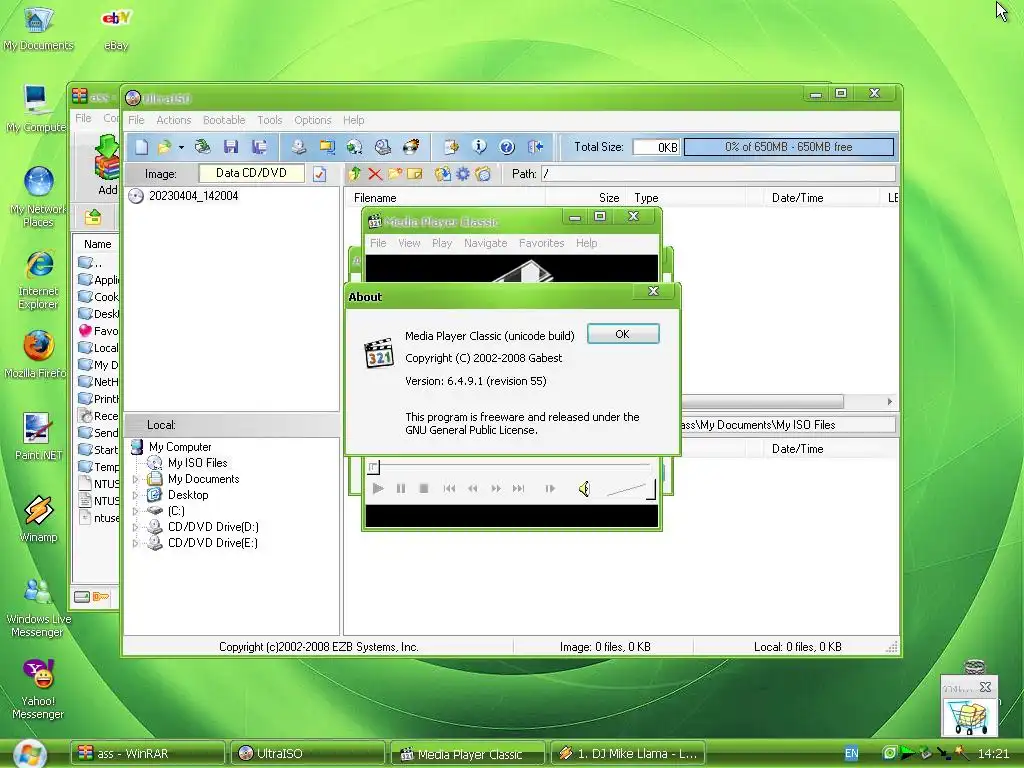Viewport: 1024px width, 768px height.
Task: Click the blue question mark Help icon
Action: [x=507, y=147]
